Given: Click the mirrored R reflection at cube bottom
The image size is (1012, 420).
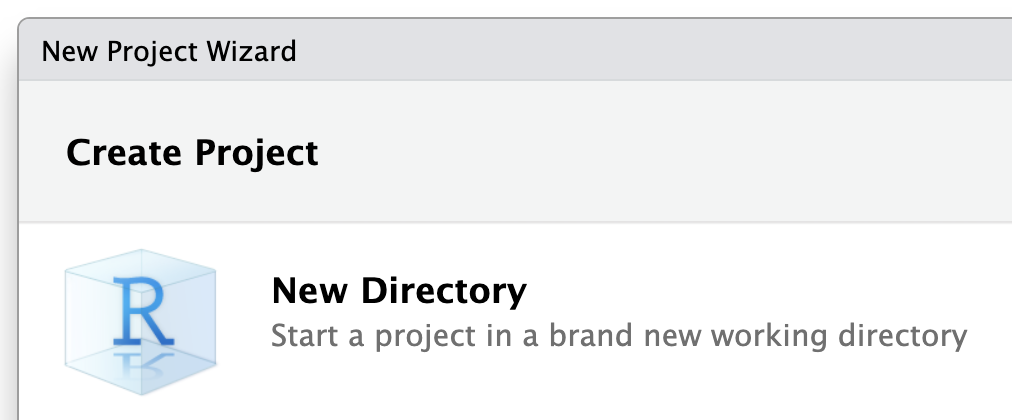Looking at the screenshot, I should [x=143, y=362].
